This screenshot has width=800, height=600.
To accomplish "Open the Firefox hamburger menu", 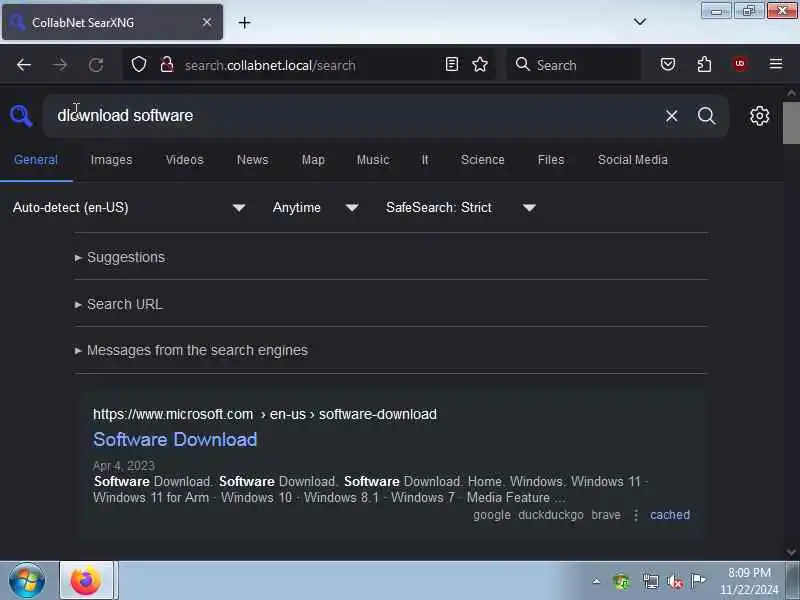I will pos(776,64).
